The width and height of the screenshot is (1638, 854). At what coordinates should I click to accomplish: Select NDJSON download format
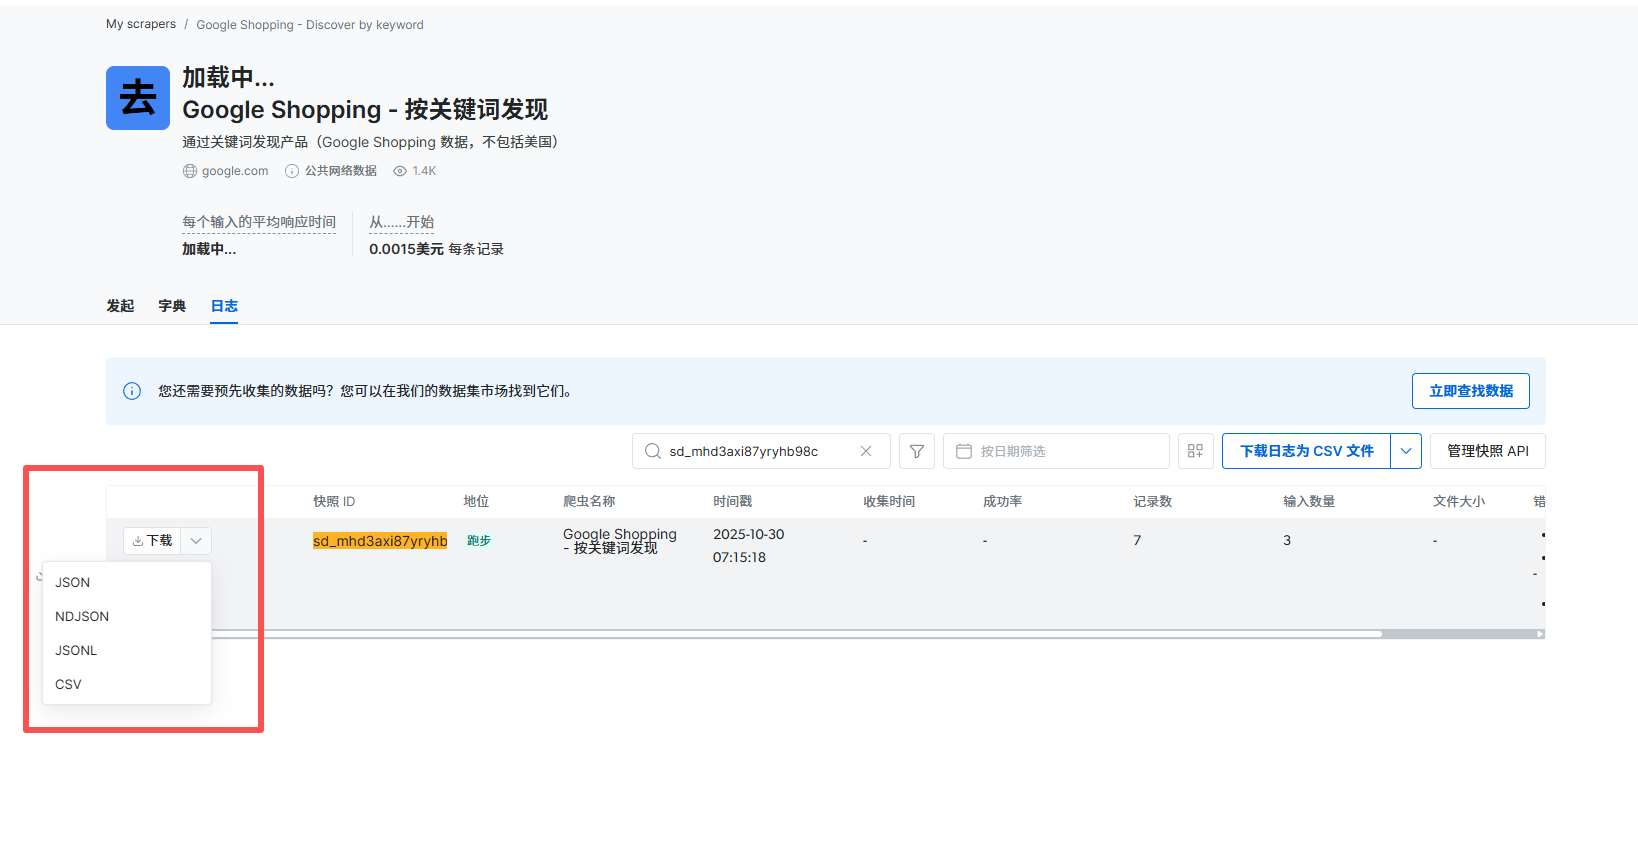[127, 616]
